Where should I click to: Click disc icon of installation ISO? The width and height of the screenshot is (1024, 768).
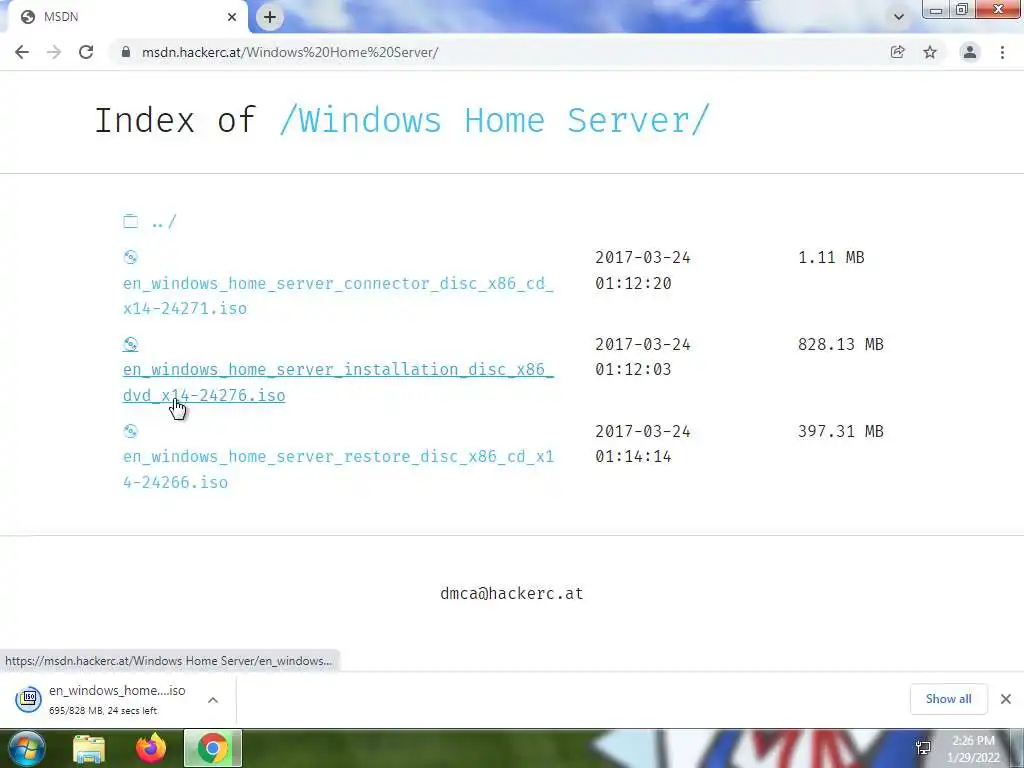point(131,344)
